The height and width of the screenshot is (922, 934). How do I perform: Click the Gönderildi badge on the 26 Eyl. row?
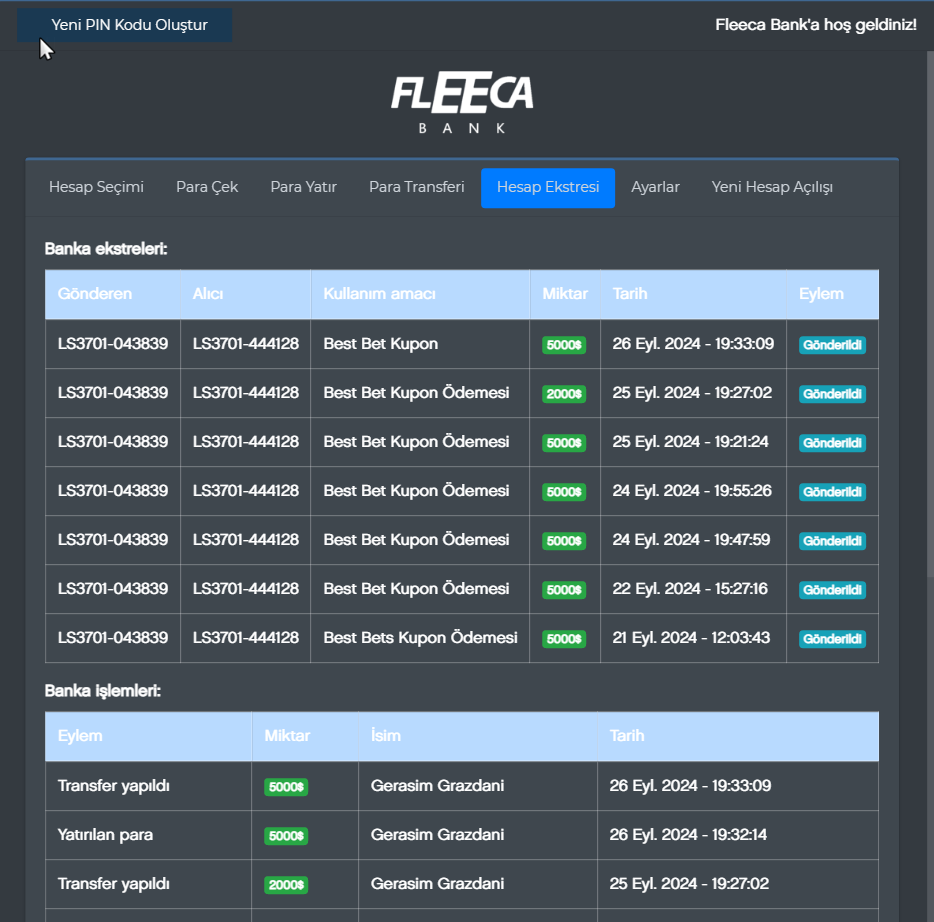tap(832, 345)
